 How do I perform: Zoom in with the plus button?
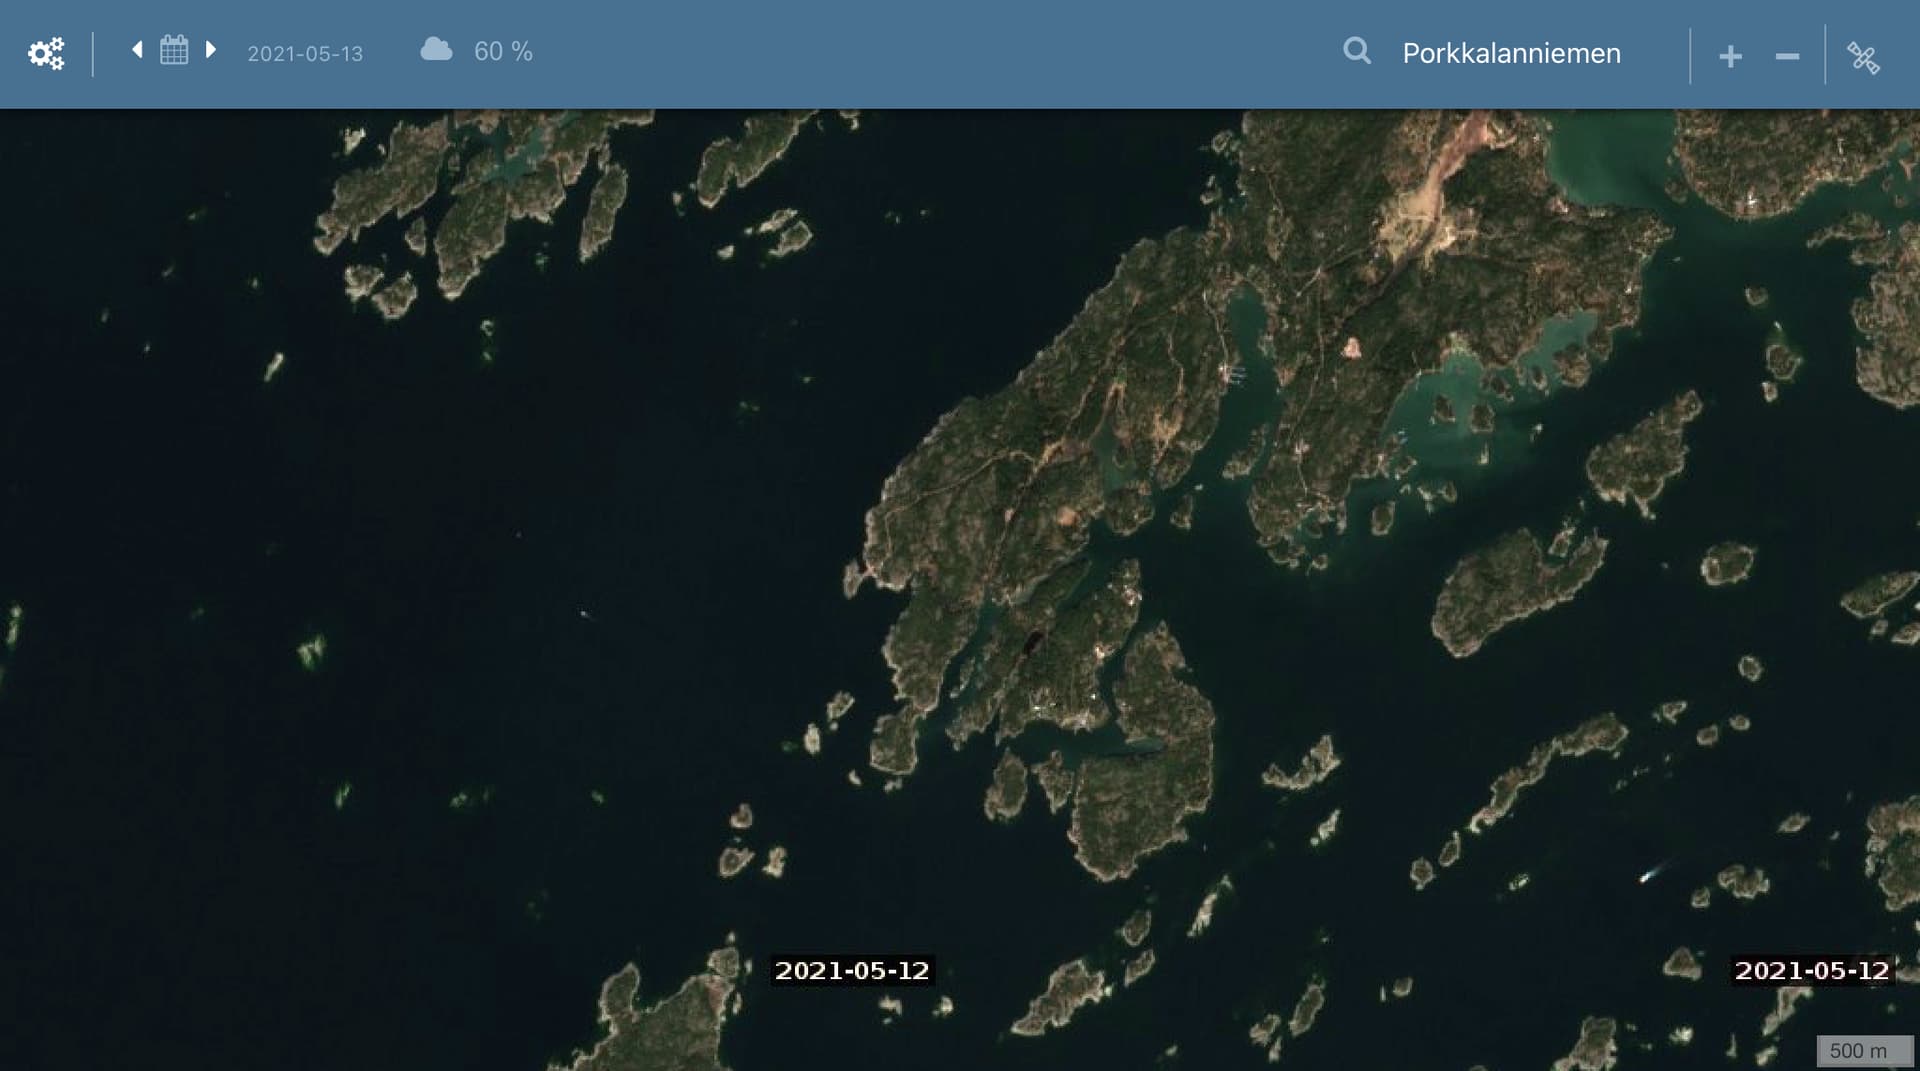[1730, 57]
